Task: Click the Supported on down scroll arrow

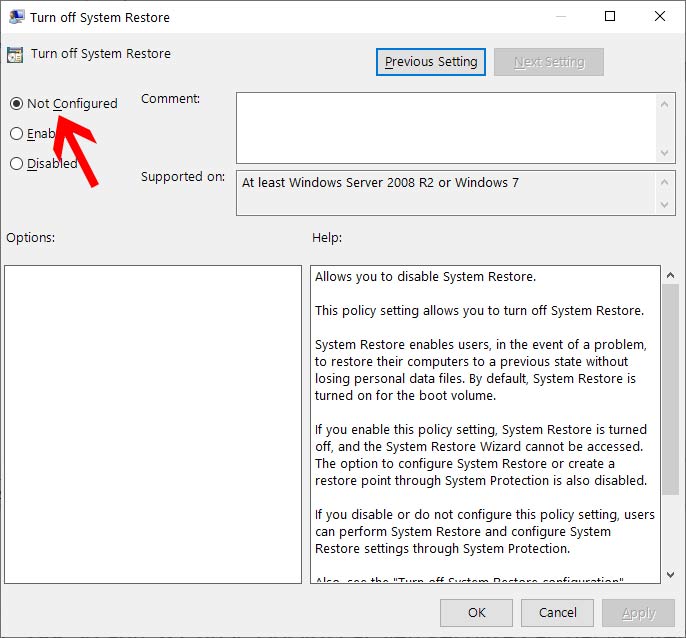Action: 664,204
